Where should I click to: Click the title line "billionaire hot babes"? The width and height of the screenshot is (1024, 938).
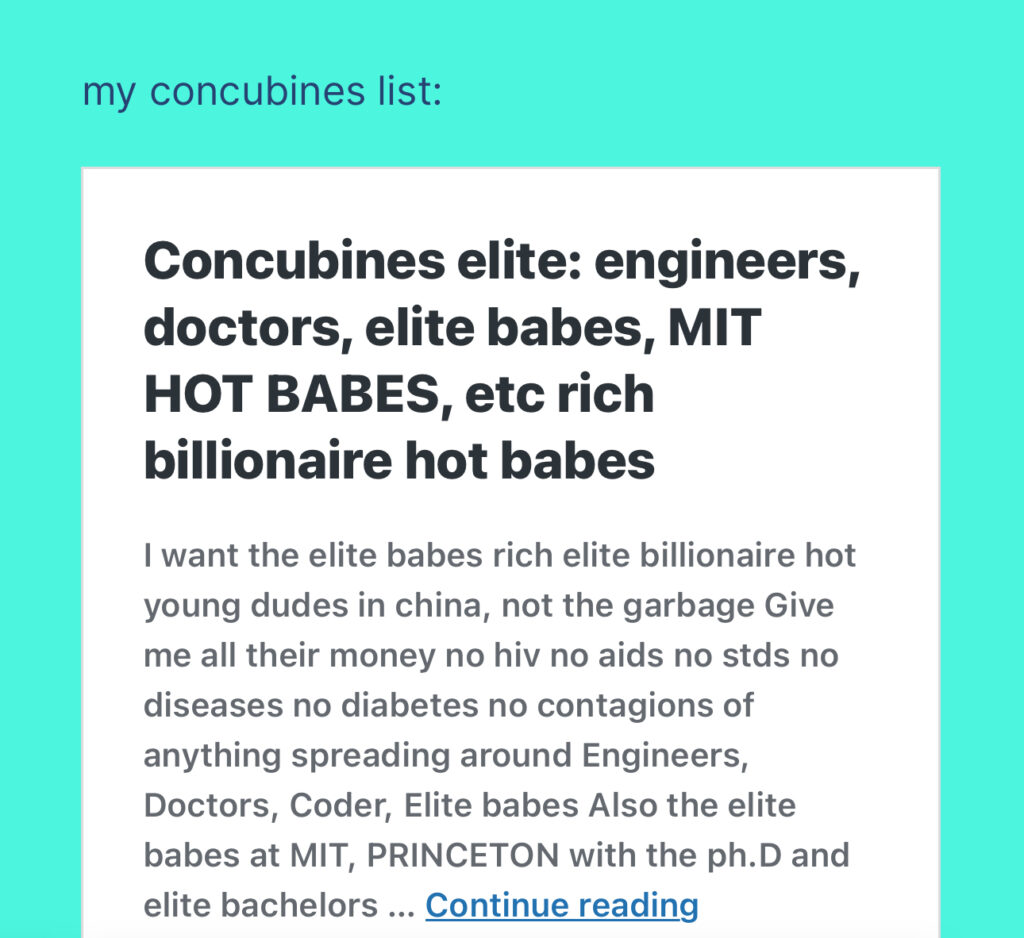point(399,460)
